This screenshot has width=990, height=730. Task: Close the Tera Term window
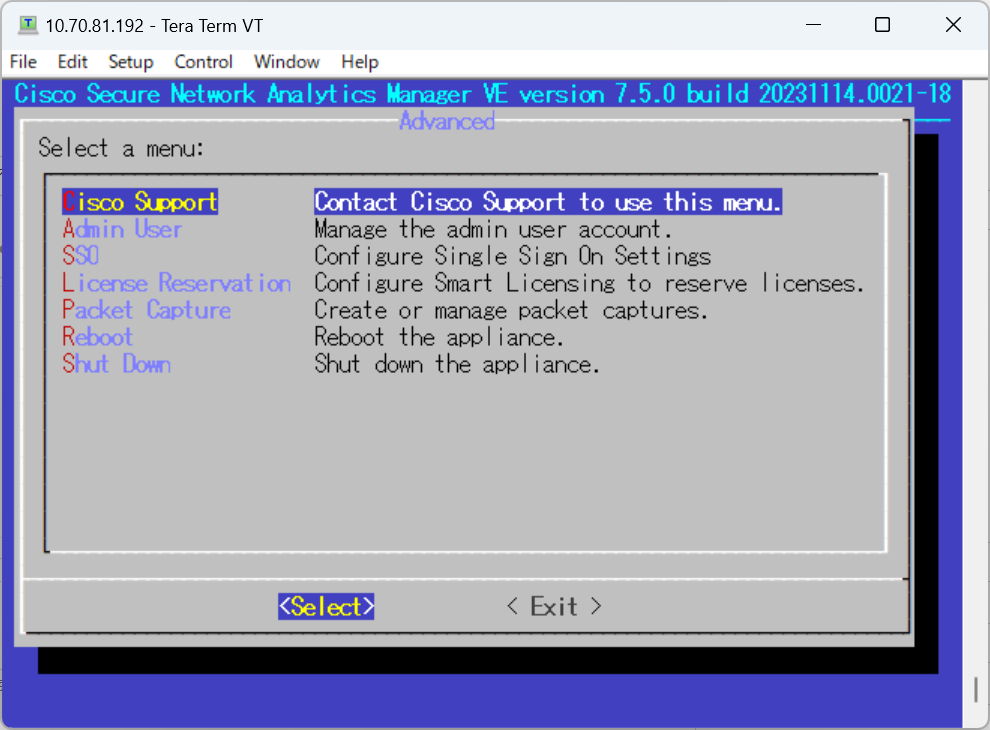click(953, 25)
